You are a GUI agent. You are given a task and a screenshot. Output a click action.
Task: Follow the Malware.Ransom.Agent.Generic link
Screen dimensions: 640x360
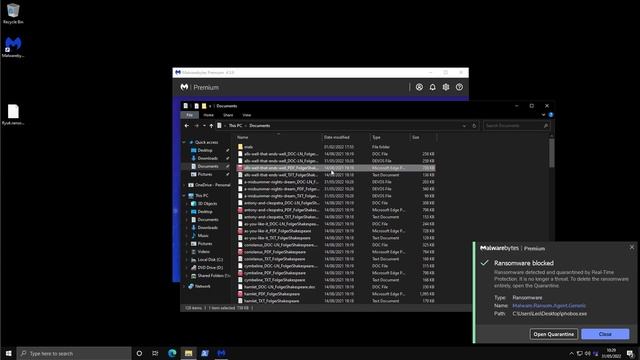coord(549,306)
